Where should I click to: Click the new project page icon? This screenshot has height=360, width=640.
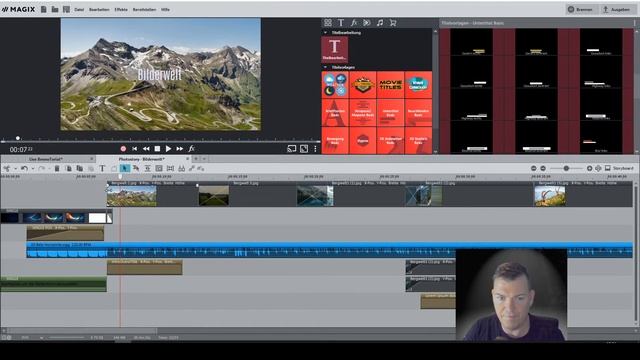coord(44,9)
